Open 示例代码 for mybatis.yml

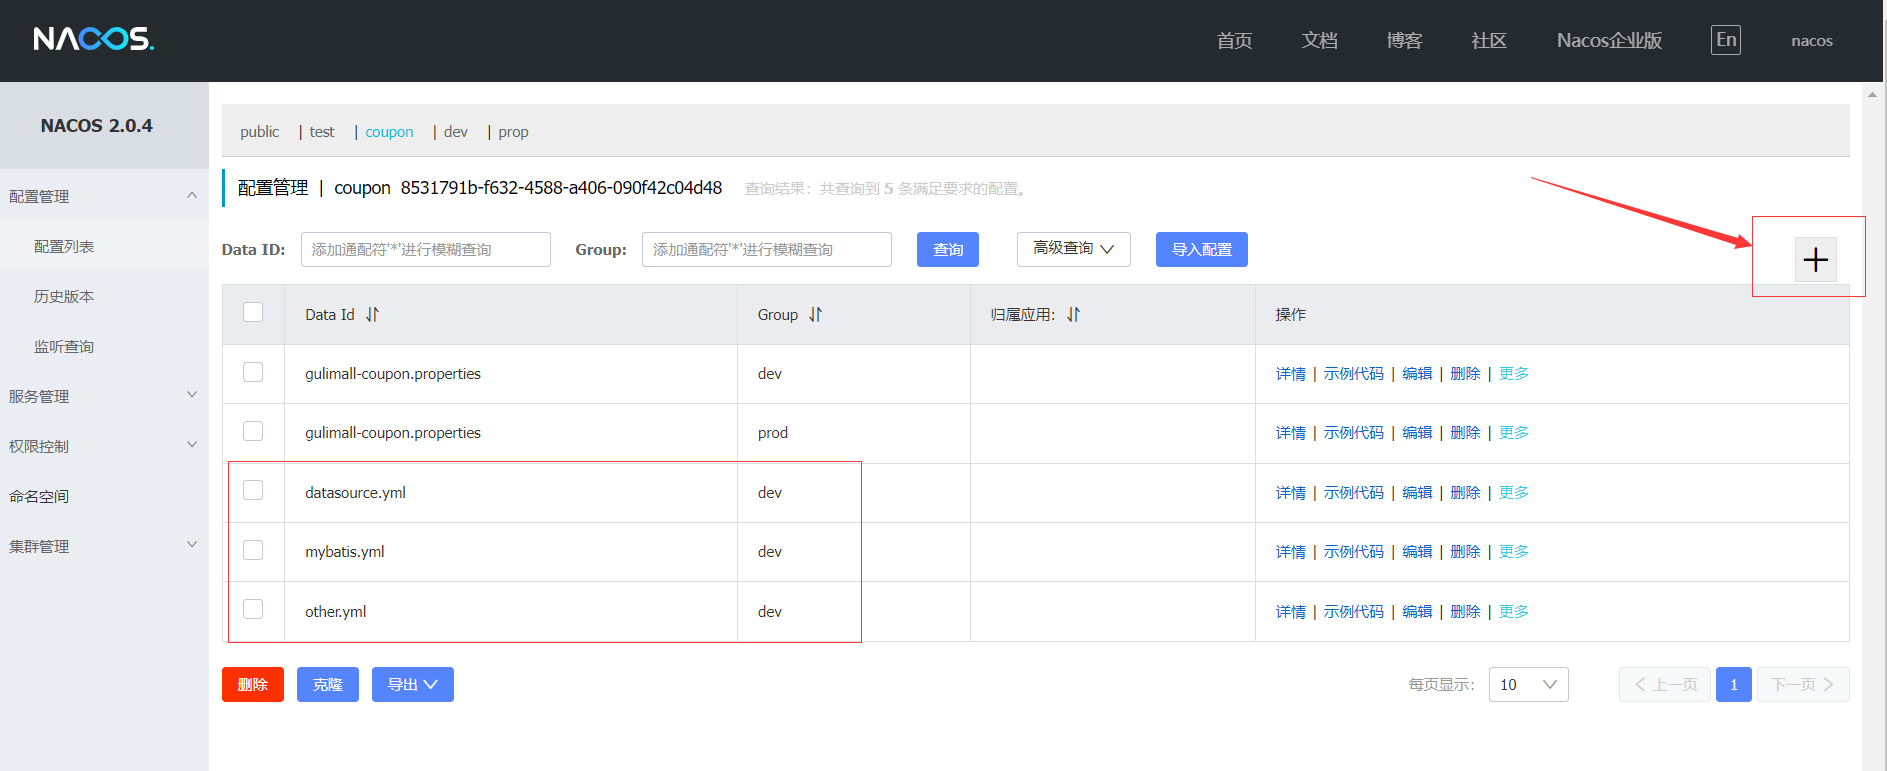click(x=1353, y=551)
